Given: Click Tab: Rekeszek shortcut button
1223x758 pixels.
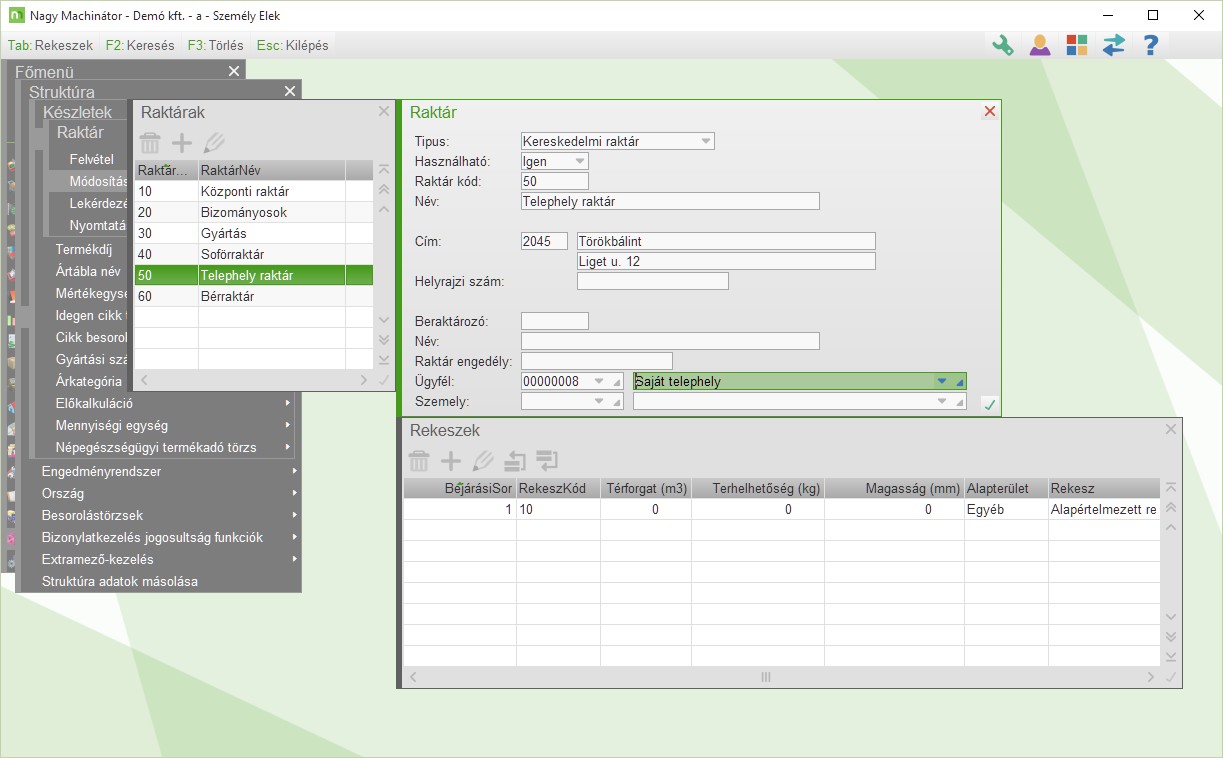Looking at the screenshot, I should pyautogui.click(x=50, y=45).
